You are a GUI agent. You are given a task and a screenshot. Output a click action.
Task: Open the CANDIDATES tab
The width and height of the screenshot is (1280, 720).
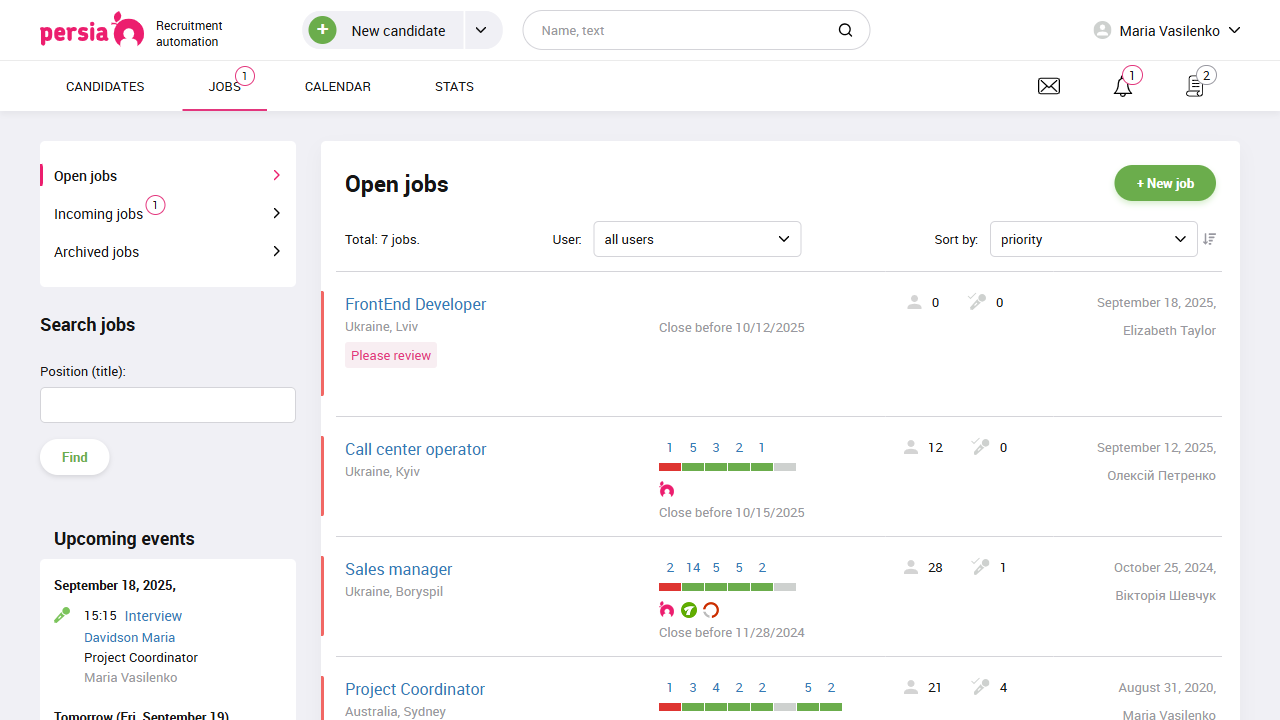click(x=104, y=86)
